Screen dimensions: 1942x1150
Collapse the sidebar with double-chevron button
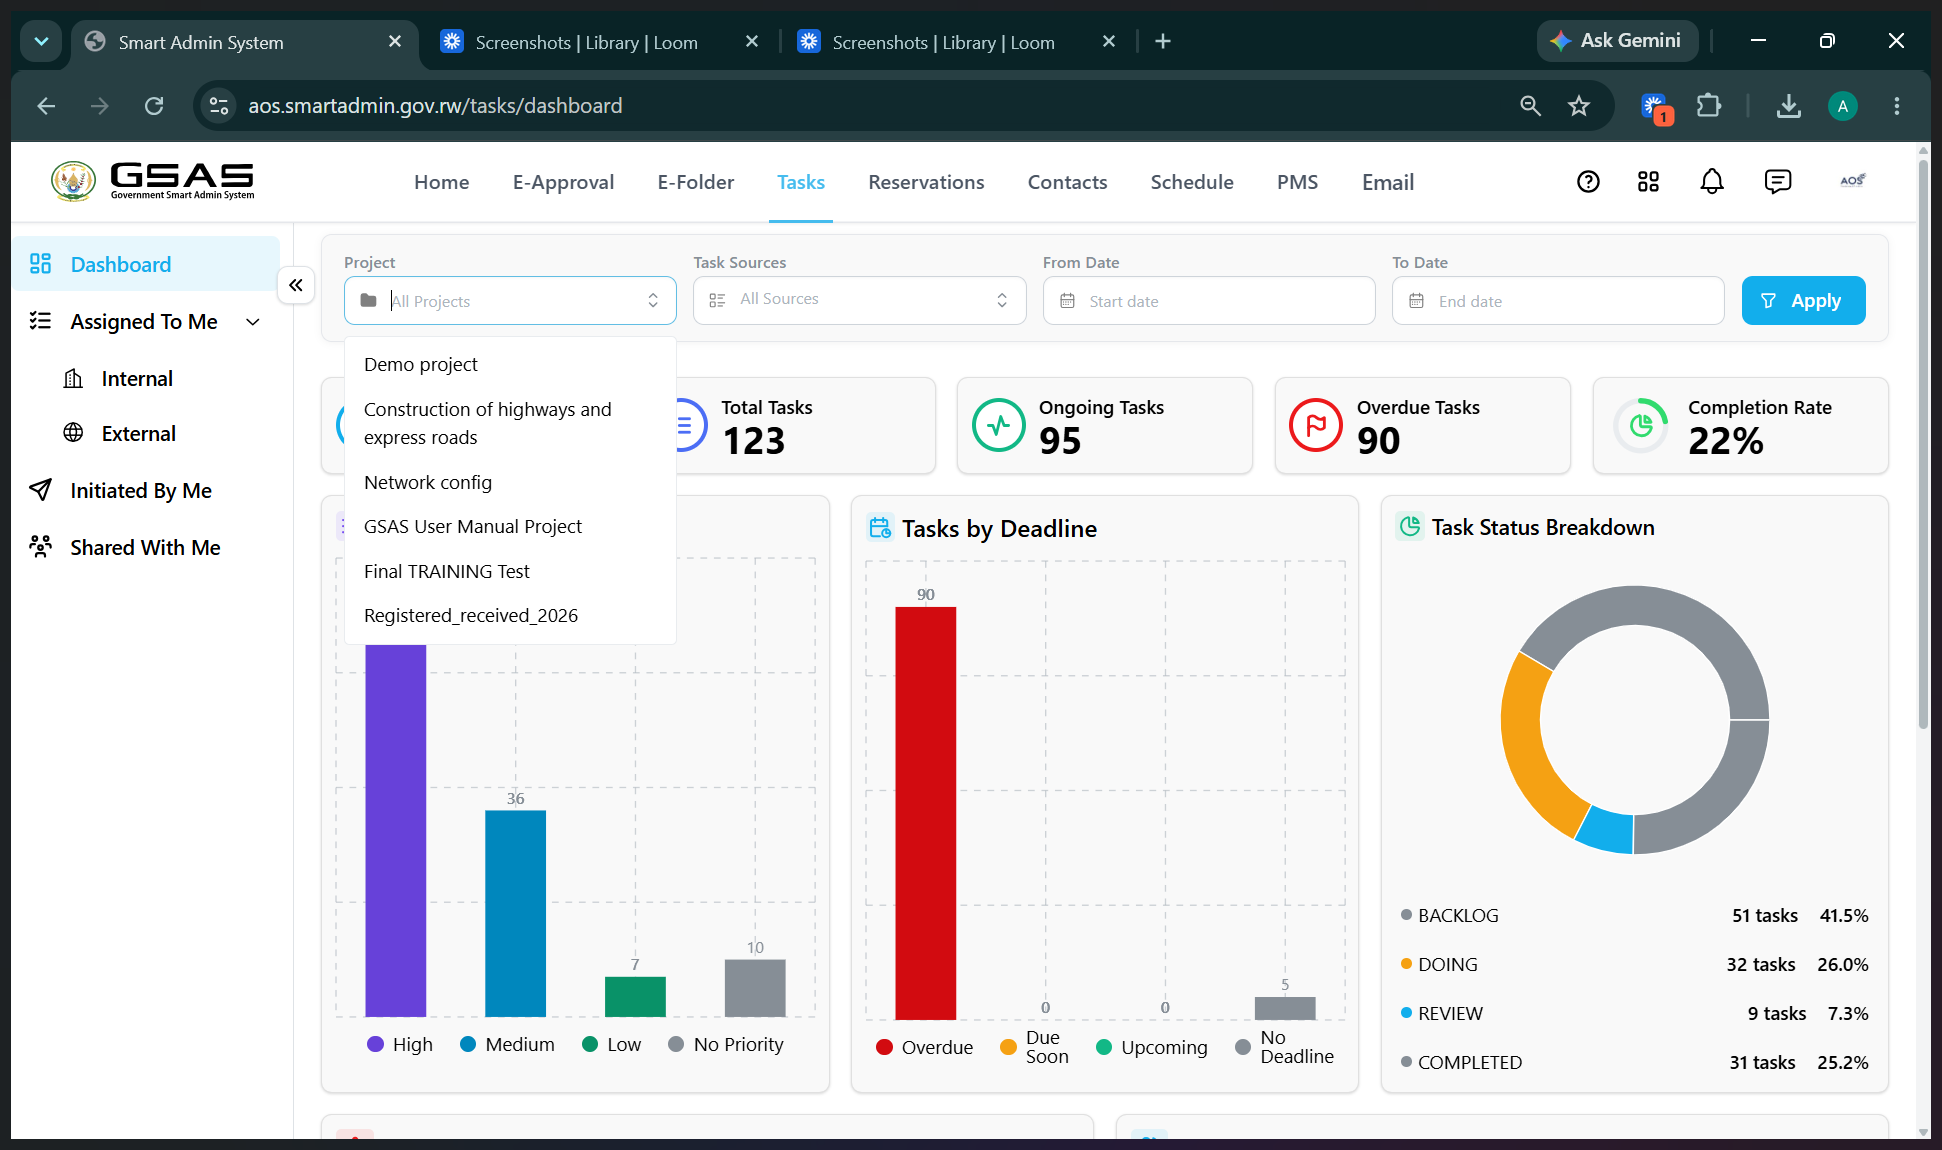click(296, 286)
